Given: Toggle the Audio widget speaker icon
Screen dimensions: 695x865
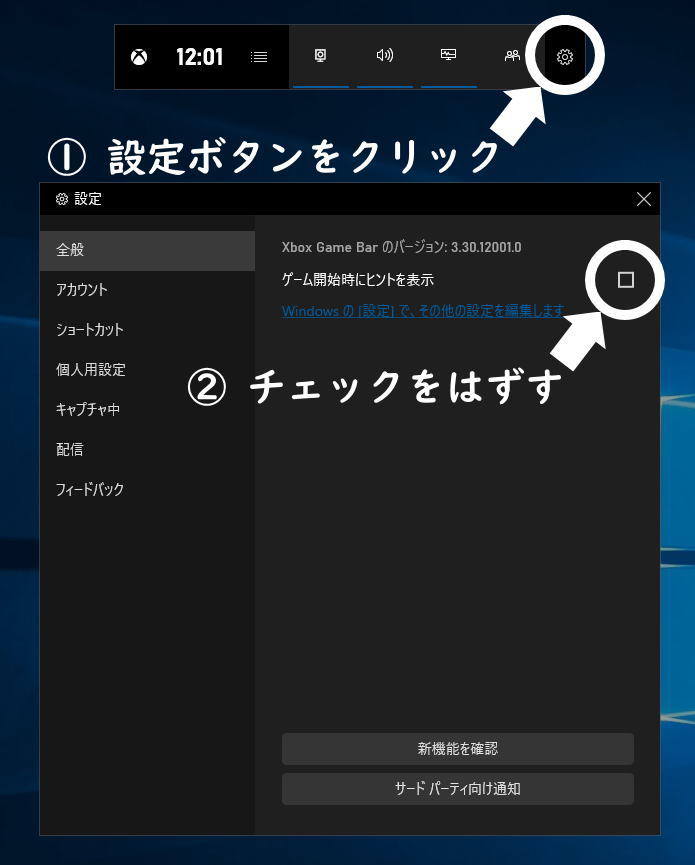Looking at the screenshot, I should (x=384, y=55).
